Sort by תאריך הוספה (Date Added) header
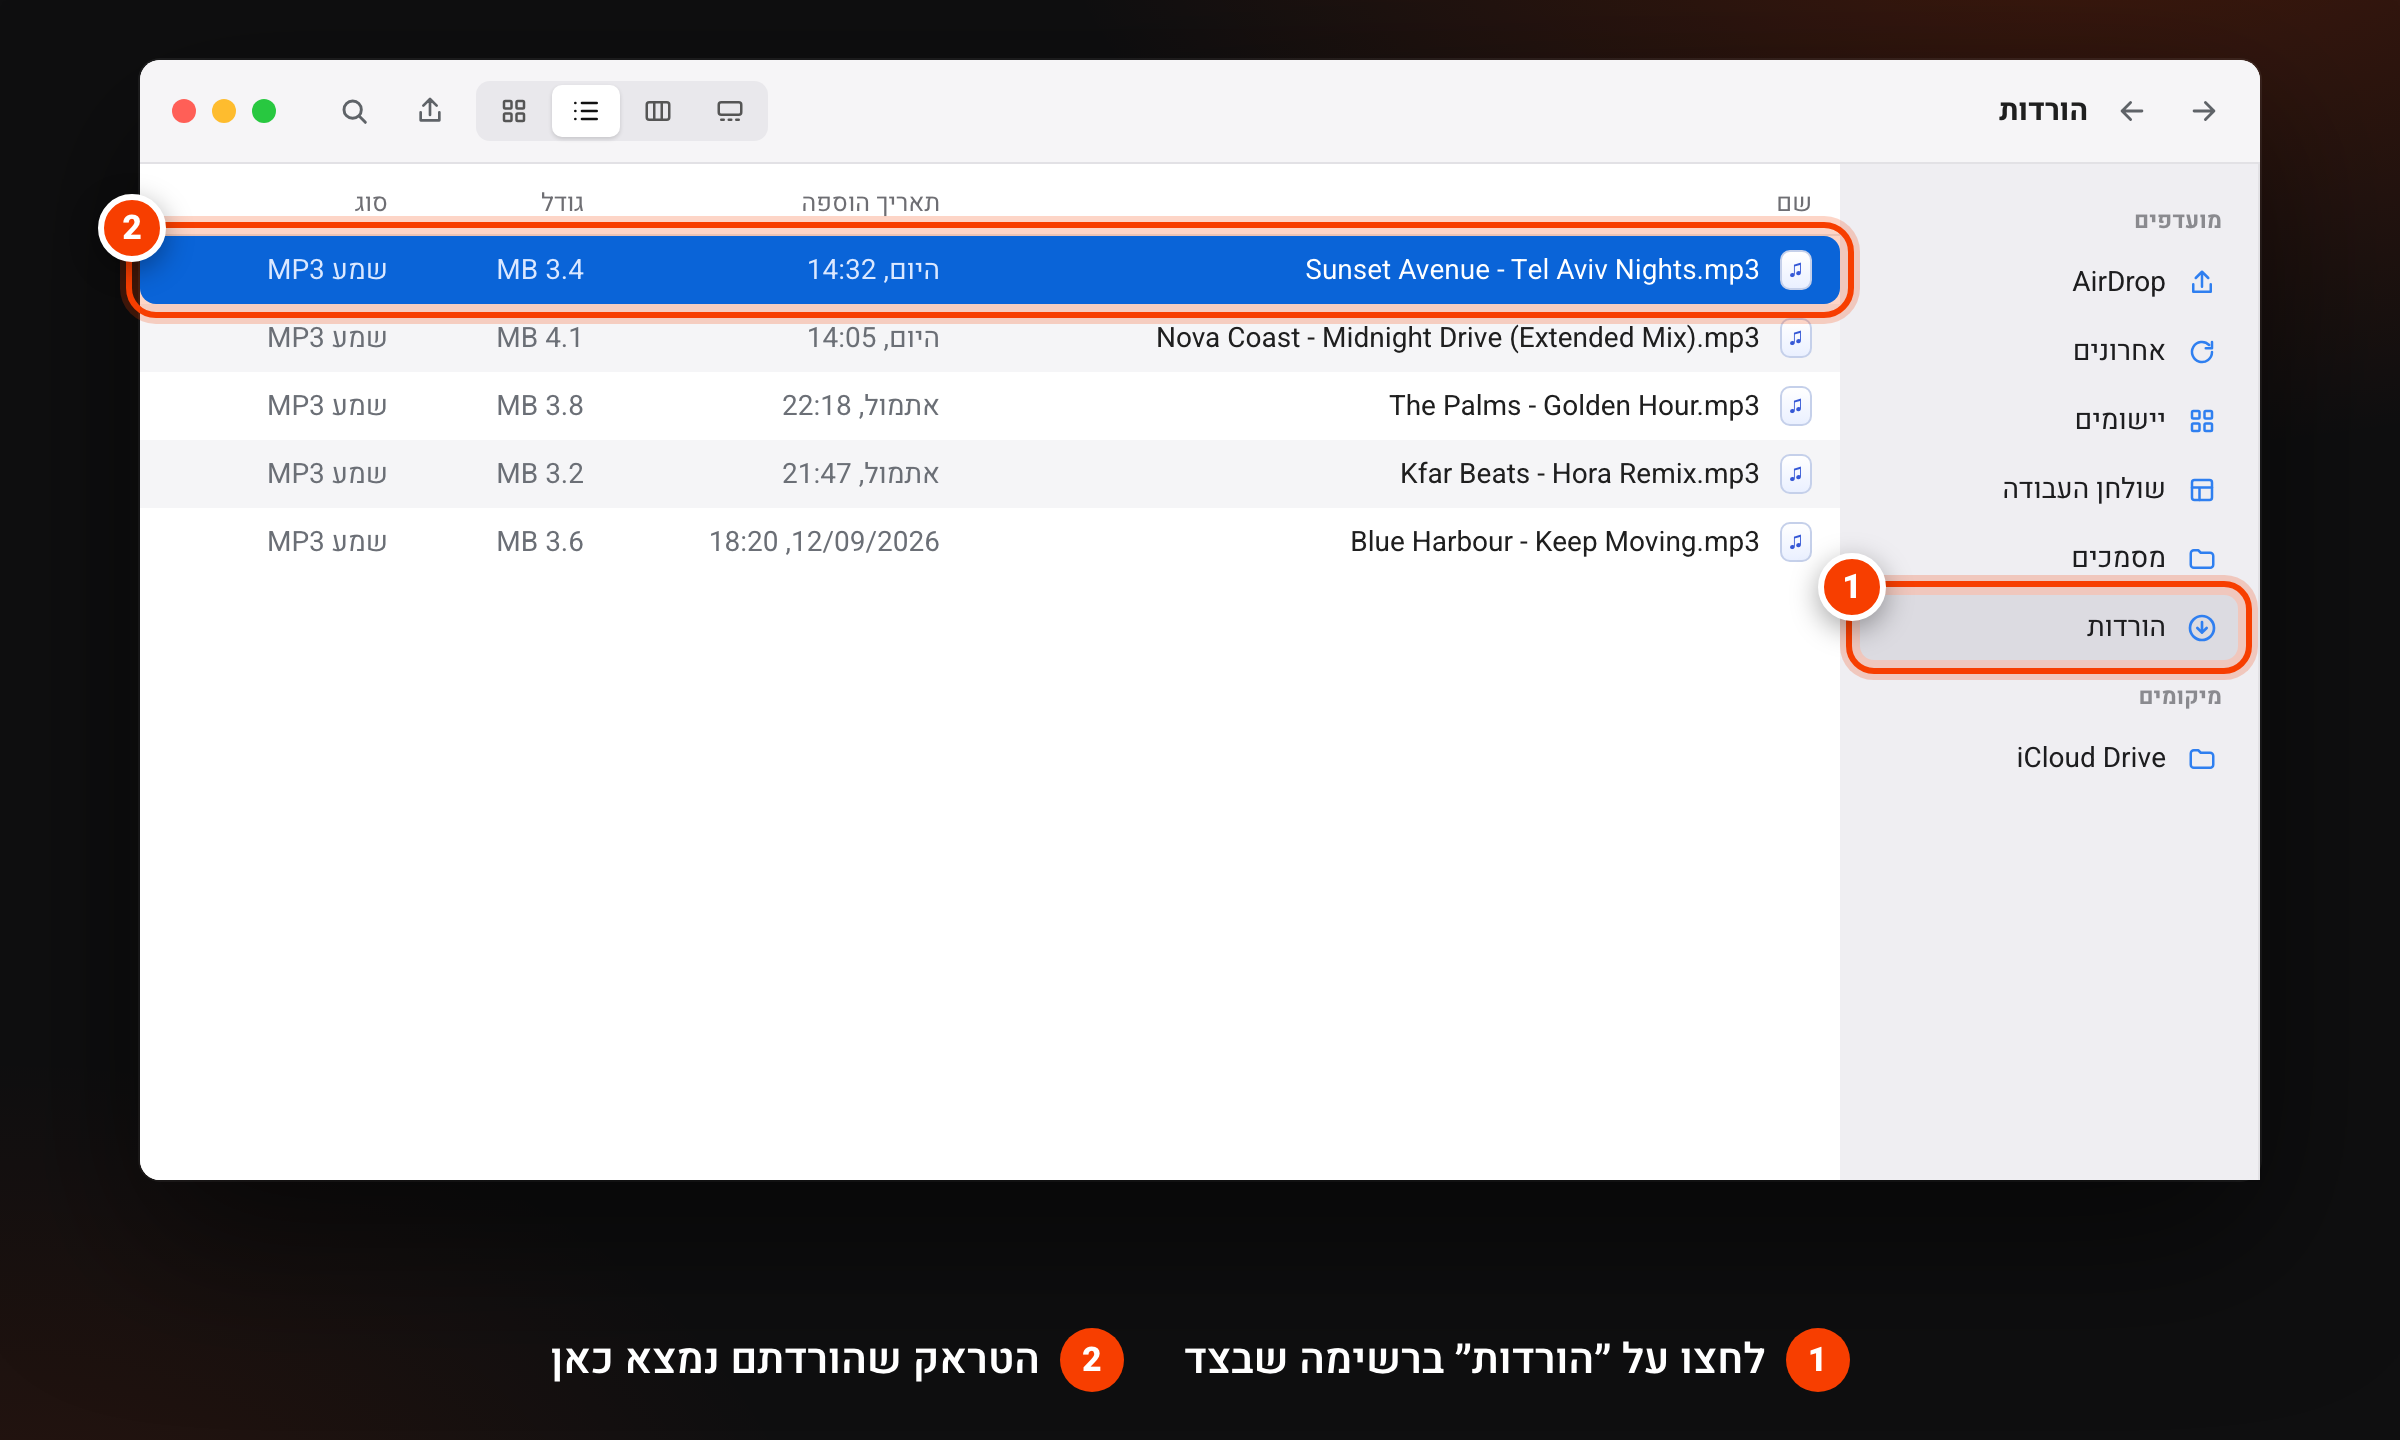 pos(870,203)
